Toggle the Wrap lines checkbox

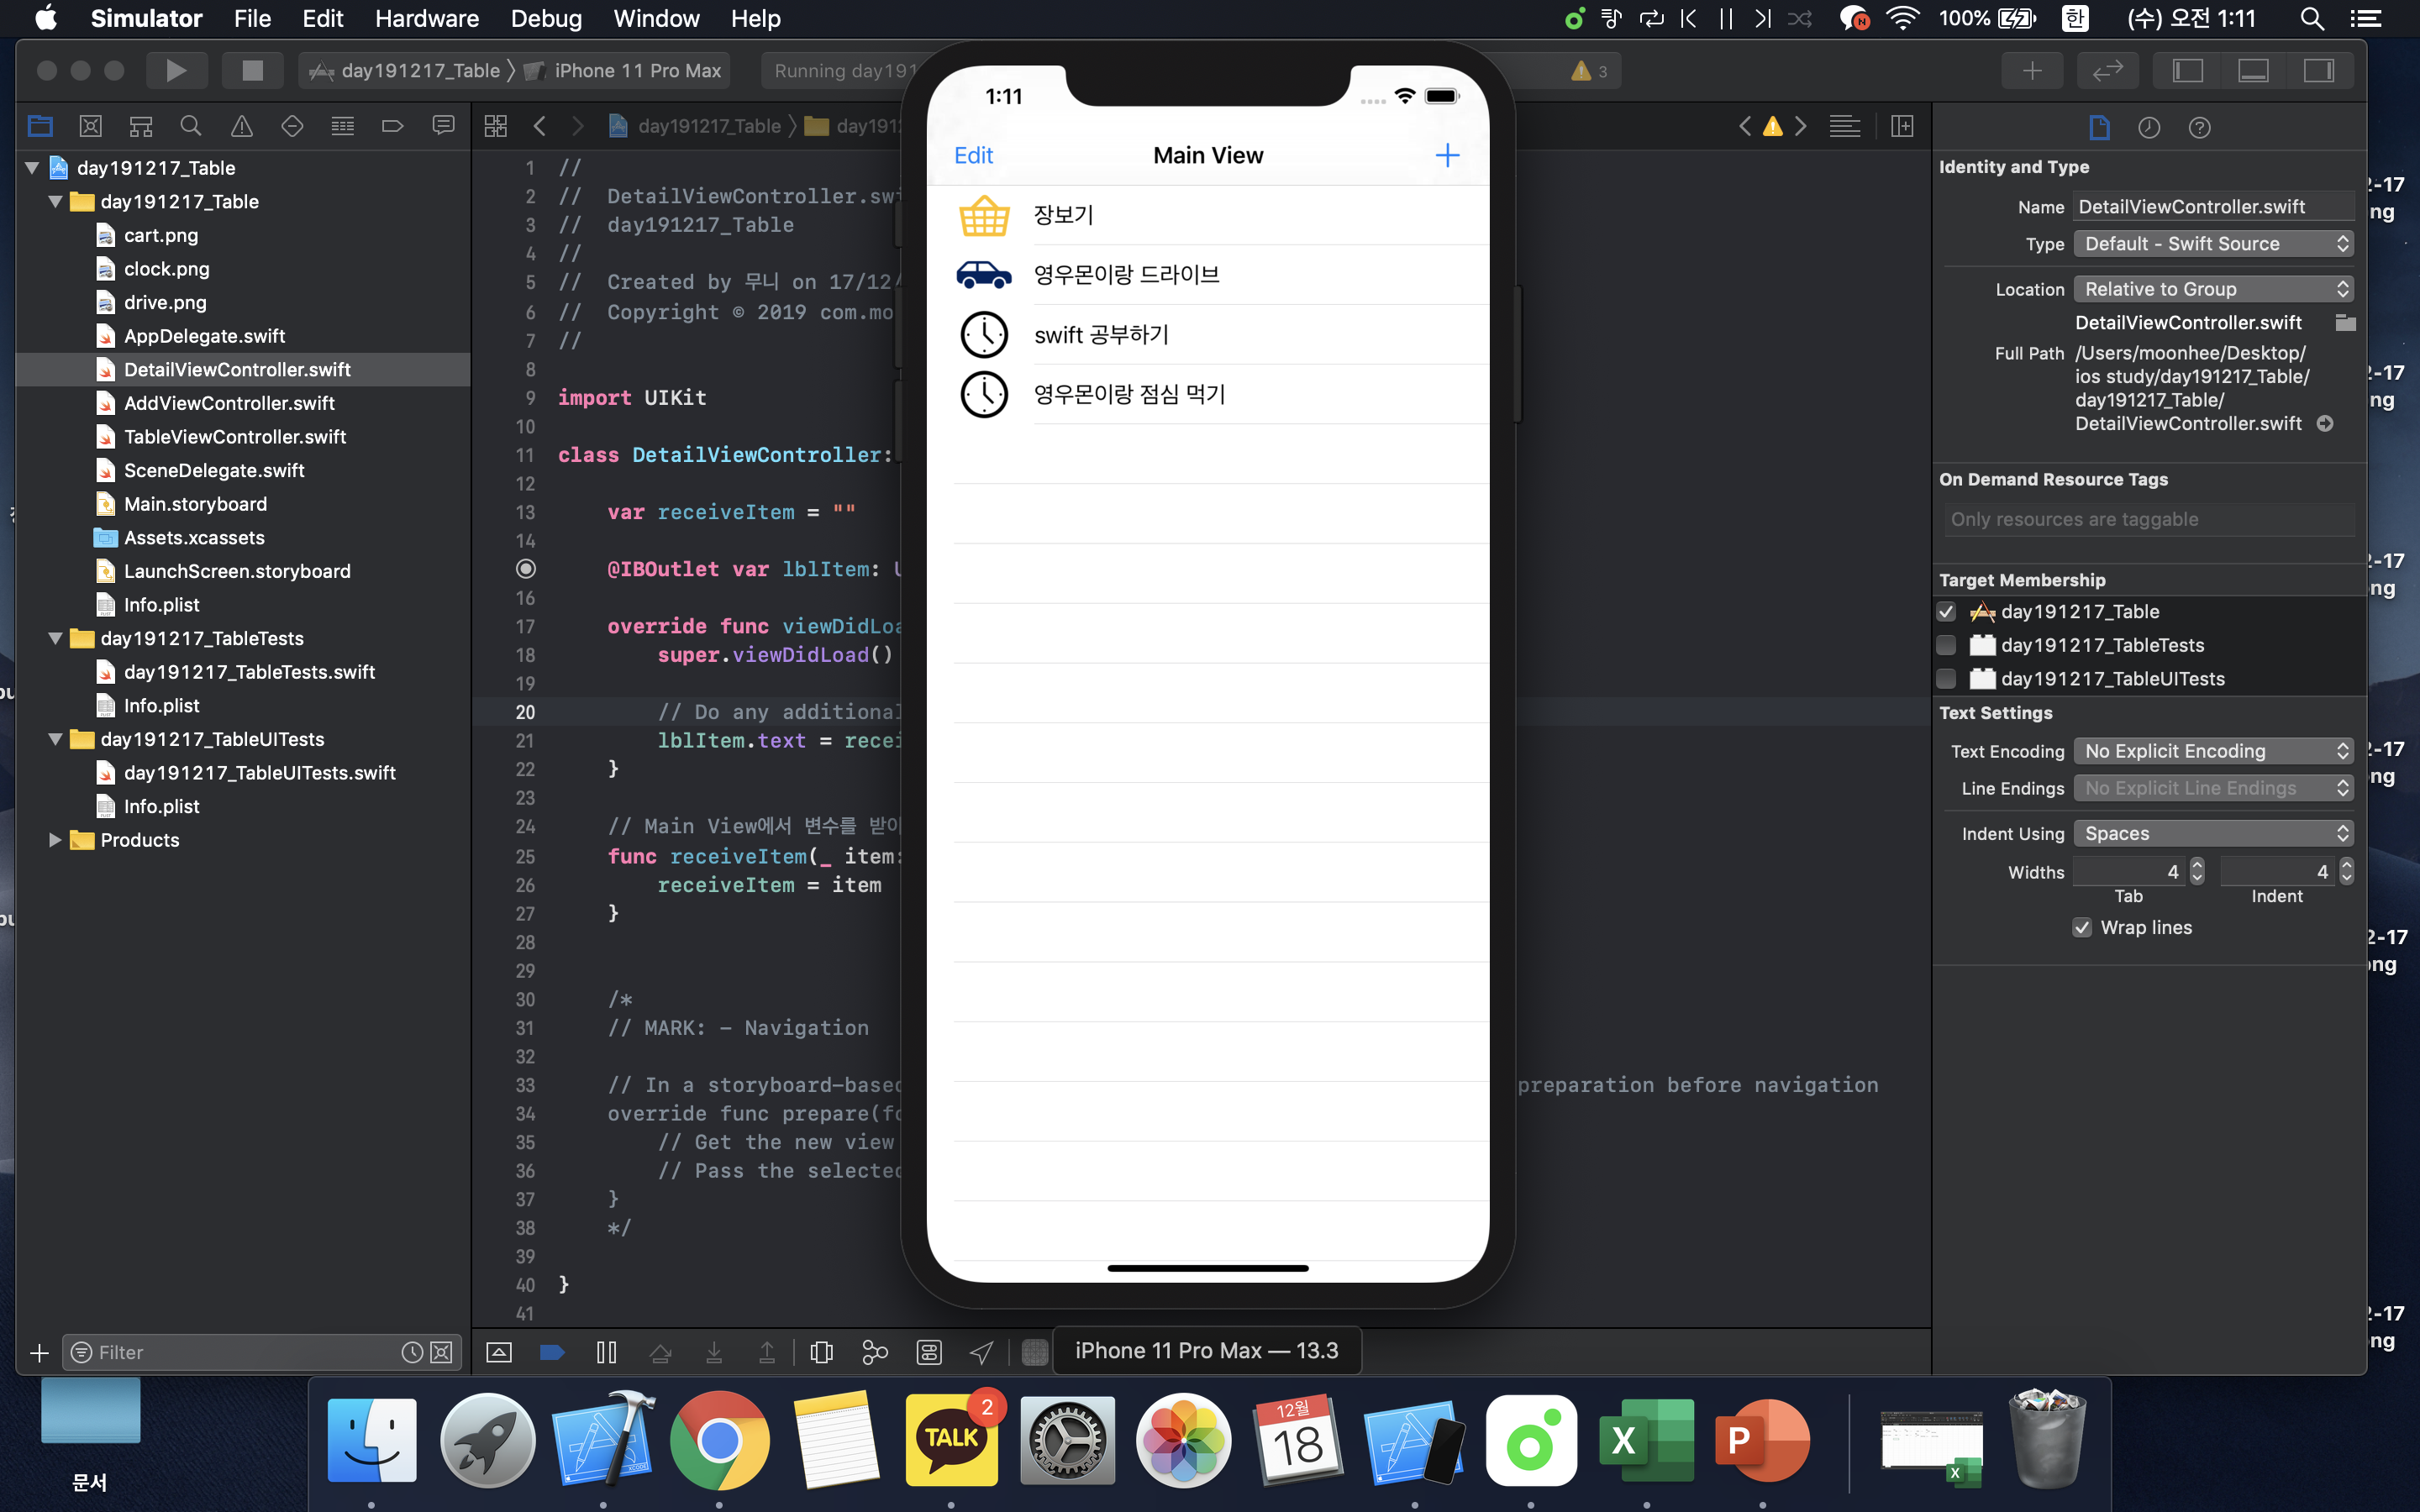(2082, 927)
